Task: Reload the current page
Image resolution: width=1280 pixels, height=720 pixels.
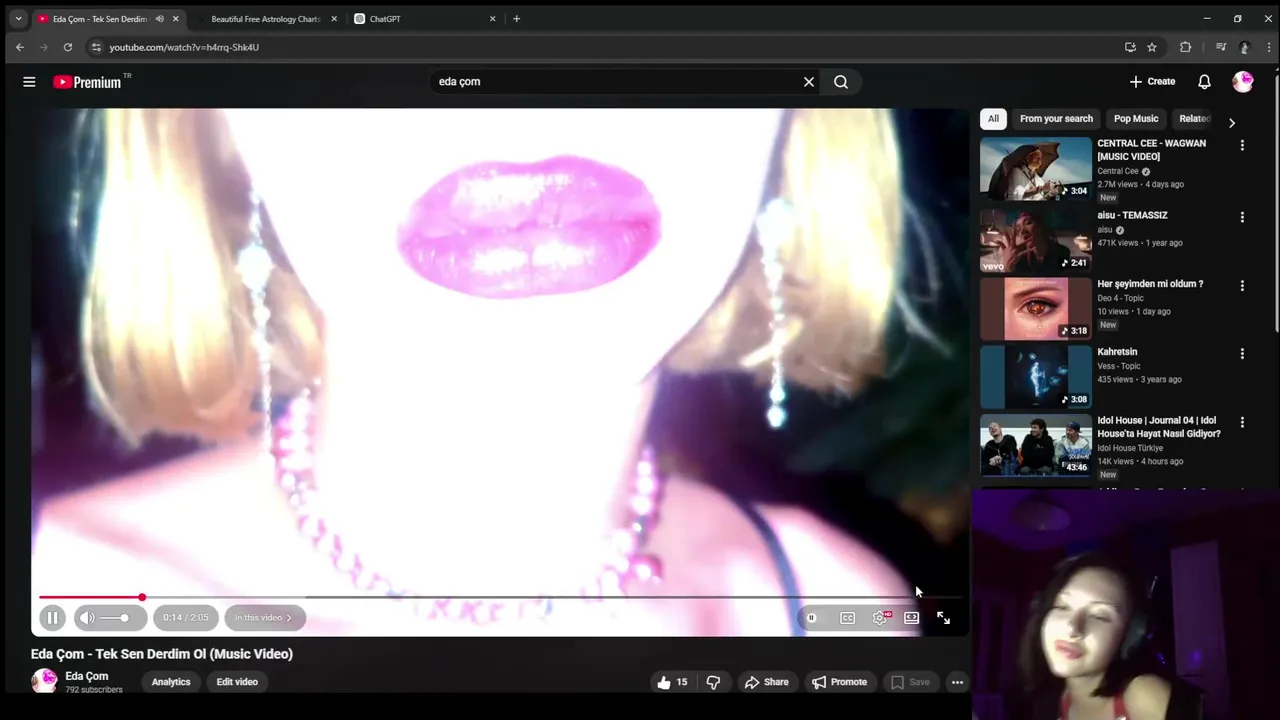Action: pos(68,47)
